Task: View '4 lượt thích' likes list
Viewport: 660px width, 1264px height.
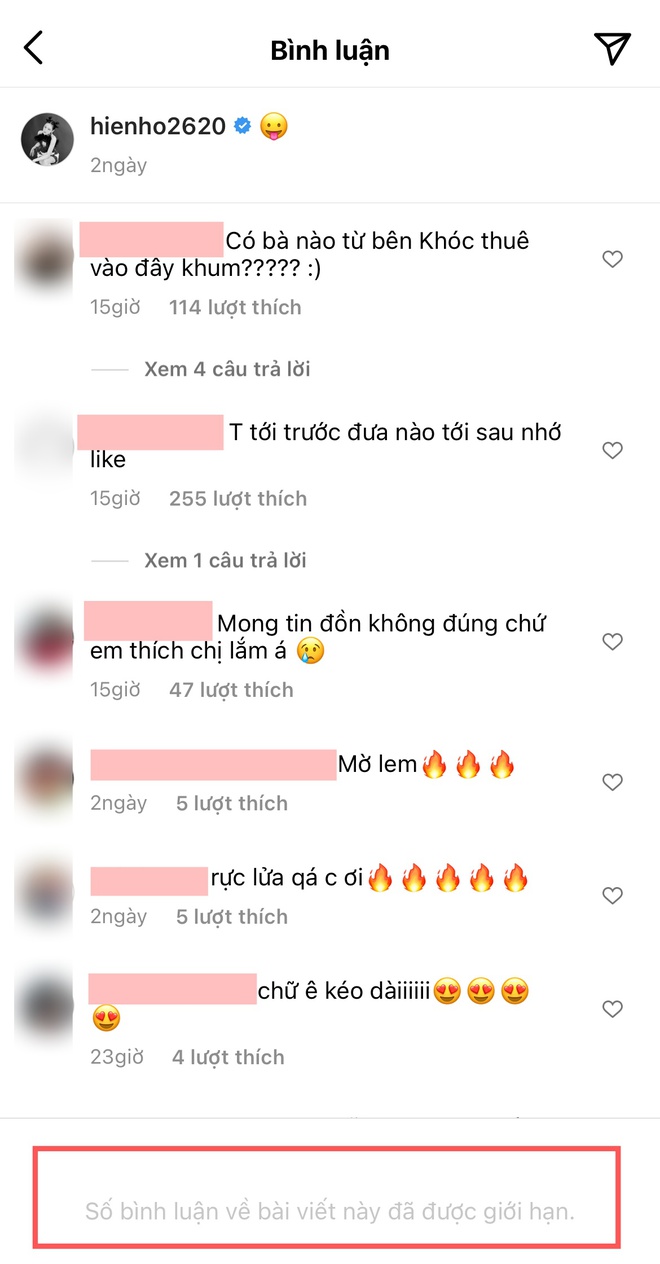Action: coord(228,1057)
